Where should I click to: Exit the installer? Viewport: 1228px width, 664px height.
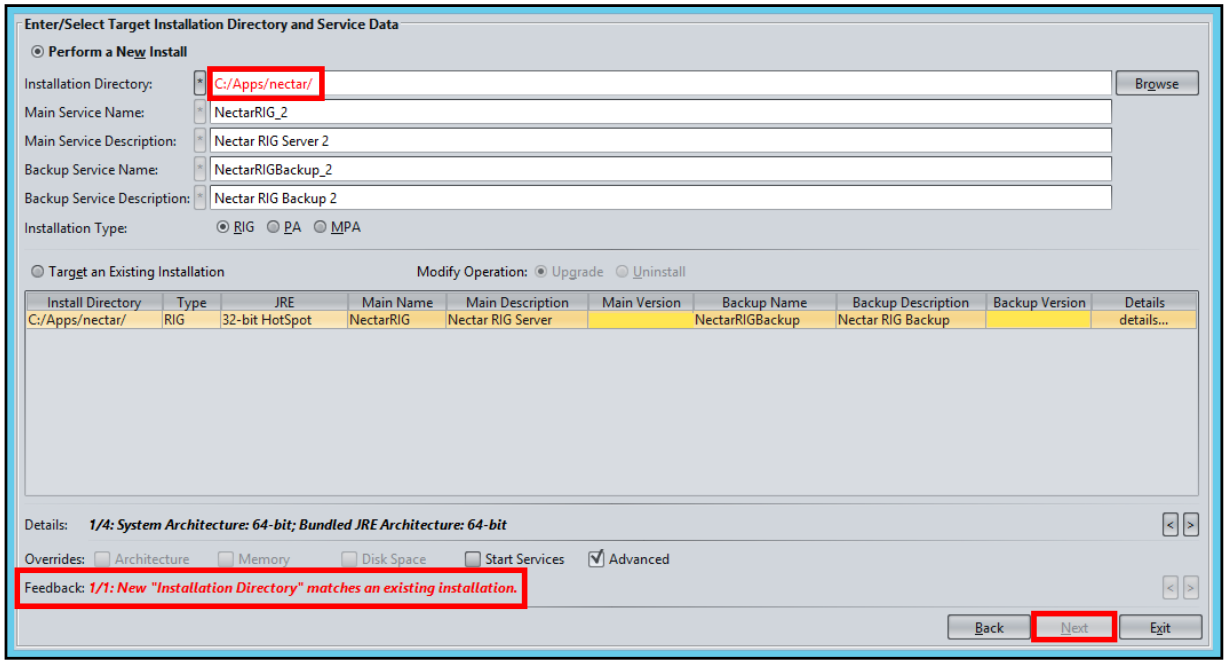click(x=1160, y=628)
